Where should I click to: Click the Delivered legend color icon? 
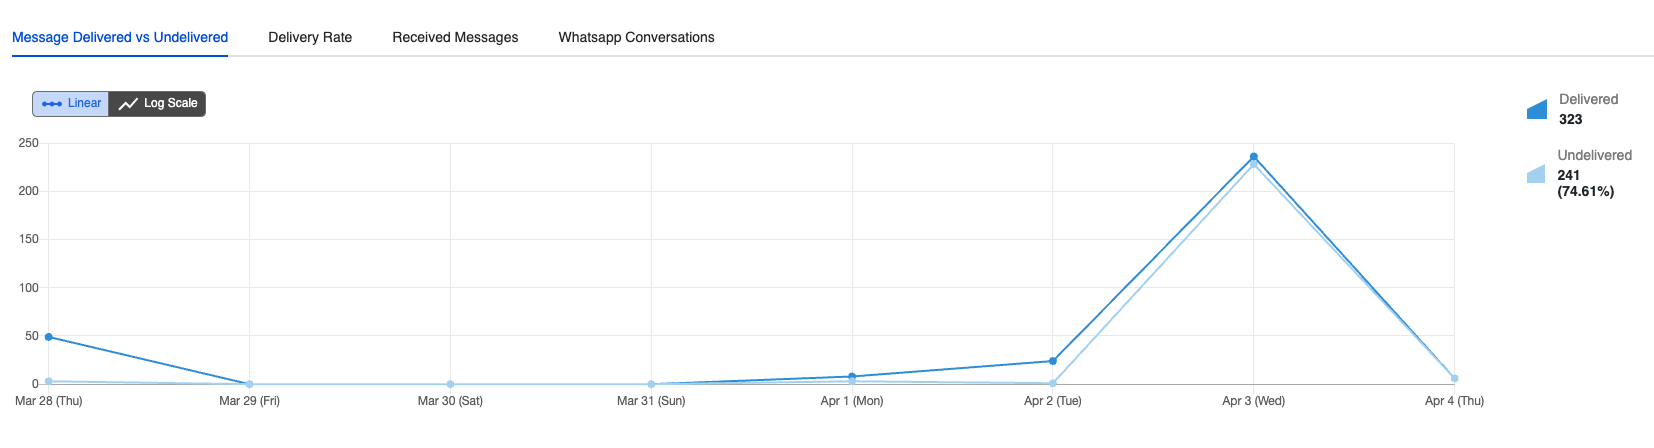click(1537, 110)
